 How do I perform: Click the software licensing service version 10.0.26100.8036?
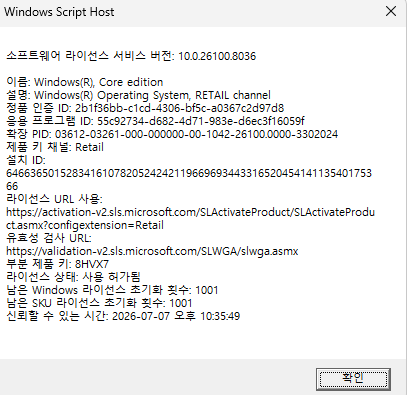(x=217, y=56)
